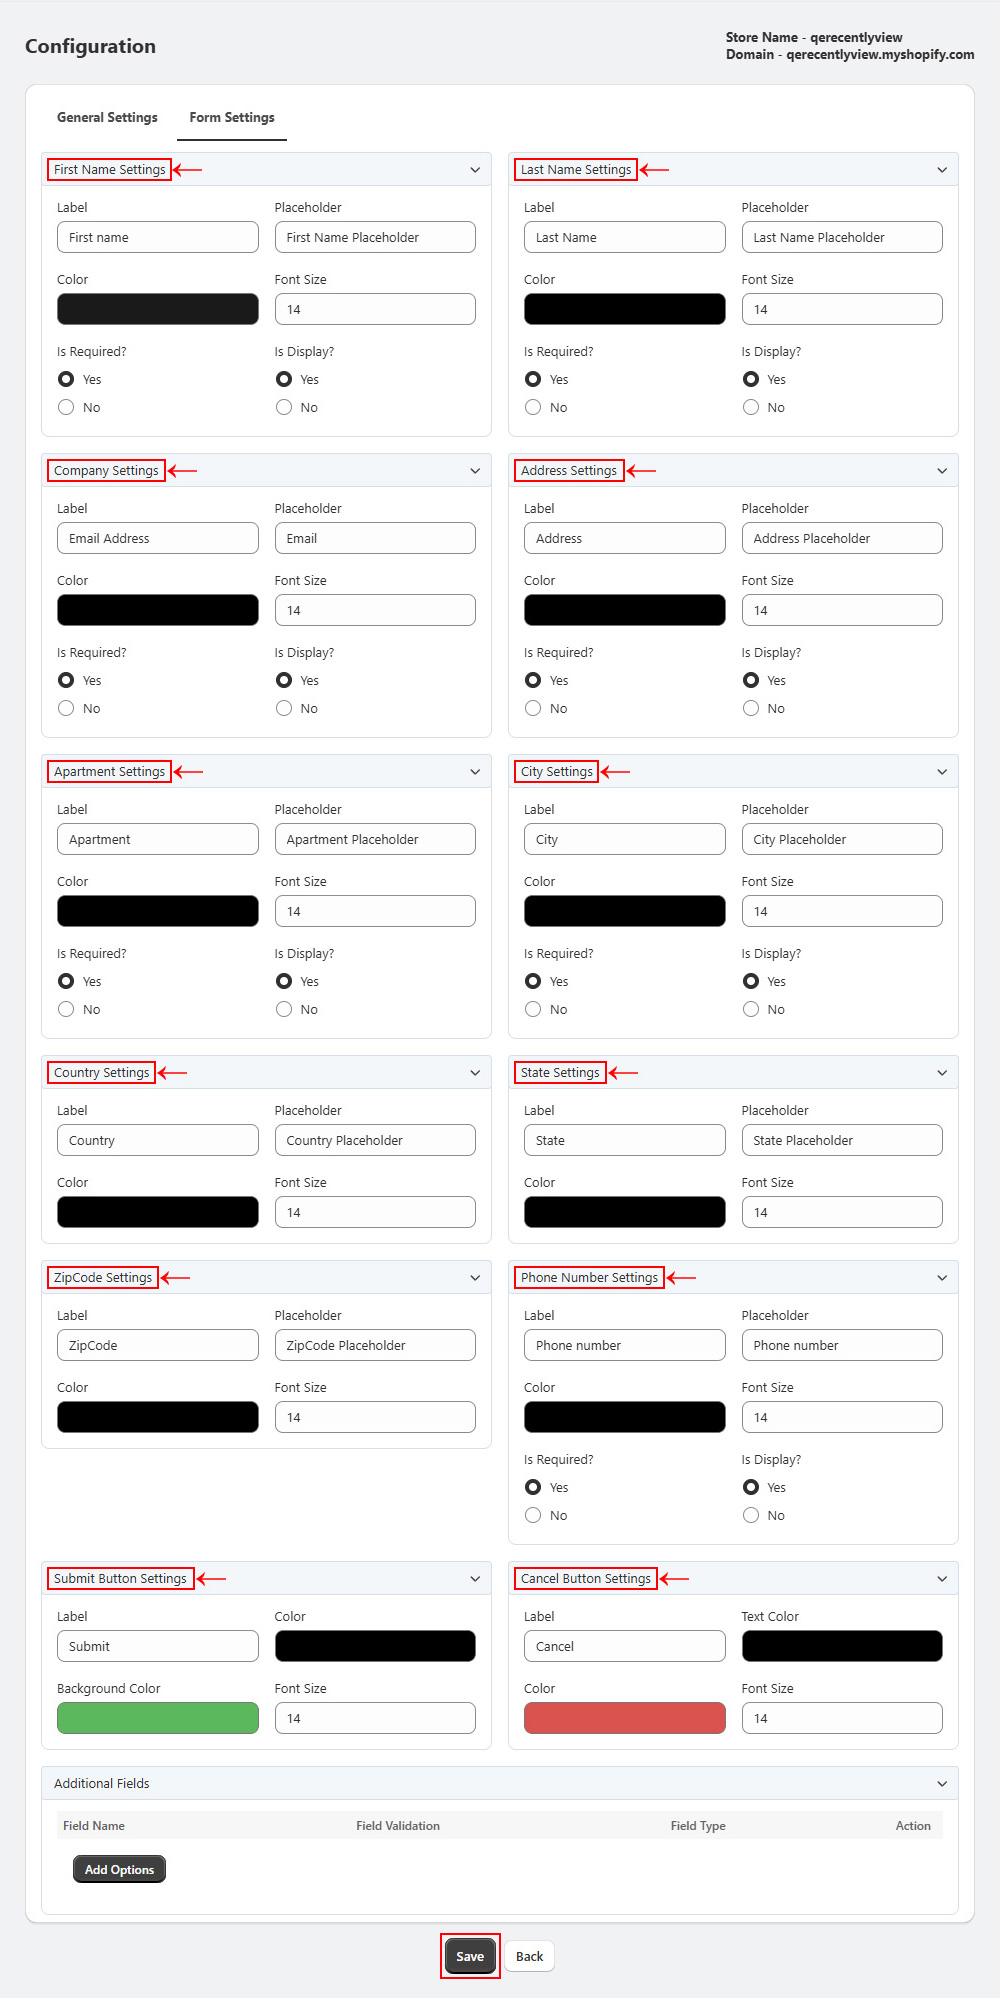Collapse the Additional Fields section chevron
This screenshot has width=1000, height=1998.
coord(942,1784)
